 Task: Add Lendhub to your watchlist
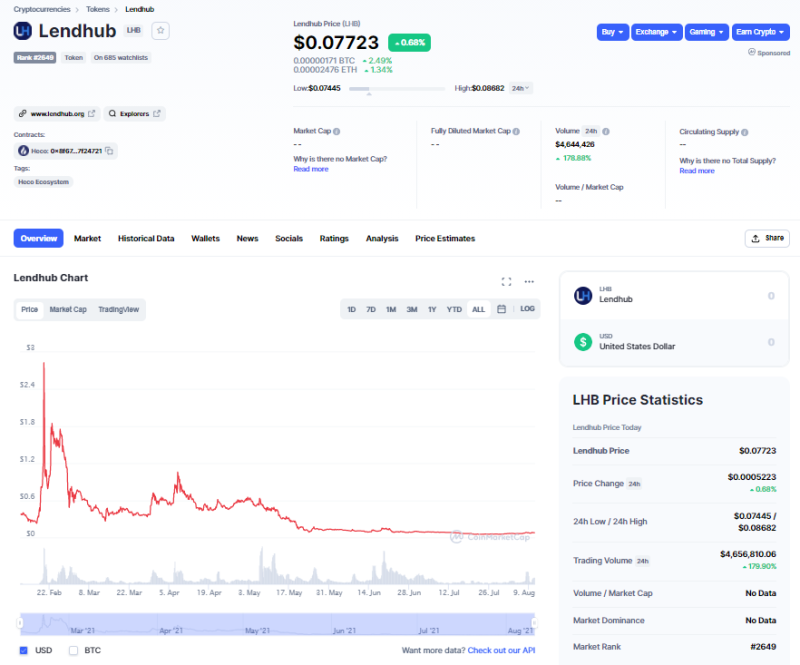point(160,31)
